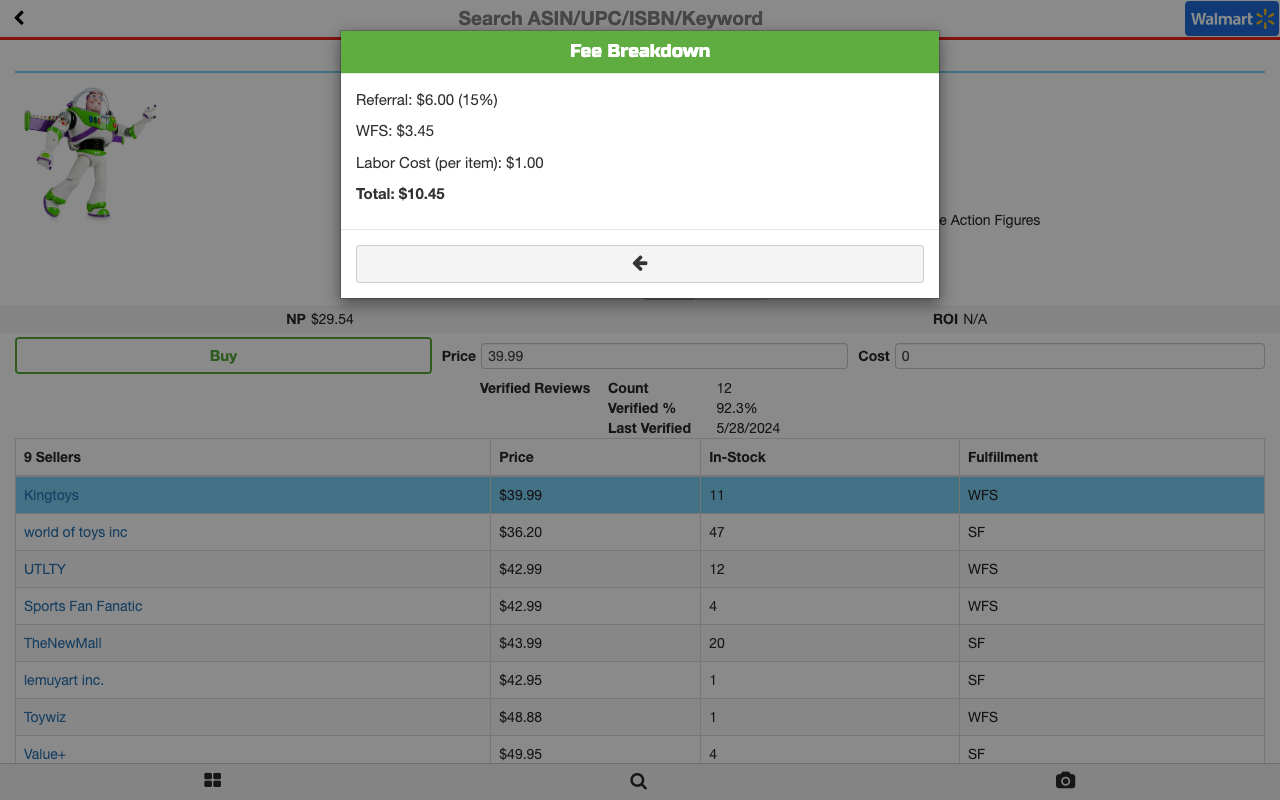The image size is (1280, 800).
Task: Click the Last Verified date 5/28/2024
Action: (748, 428)
